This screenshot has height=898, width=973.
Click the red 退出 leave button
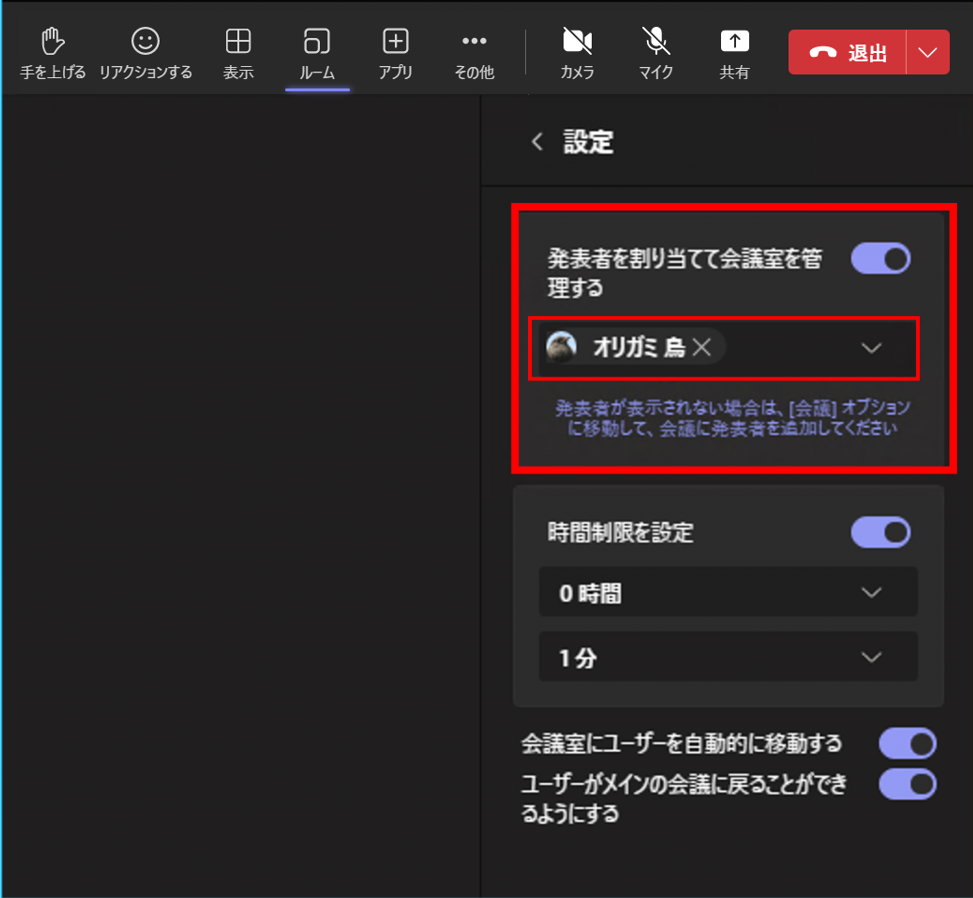848,53
